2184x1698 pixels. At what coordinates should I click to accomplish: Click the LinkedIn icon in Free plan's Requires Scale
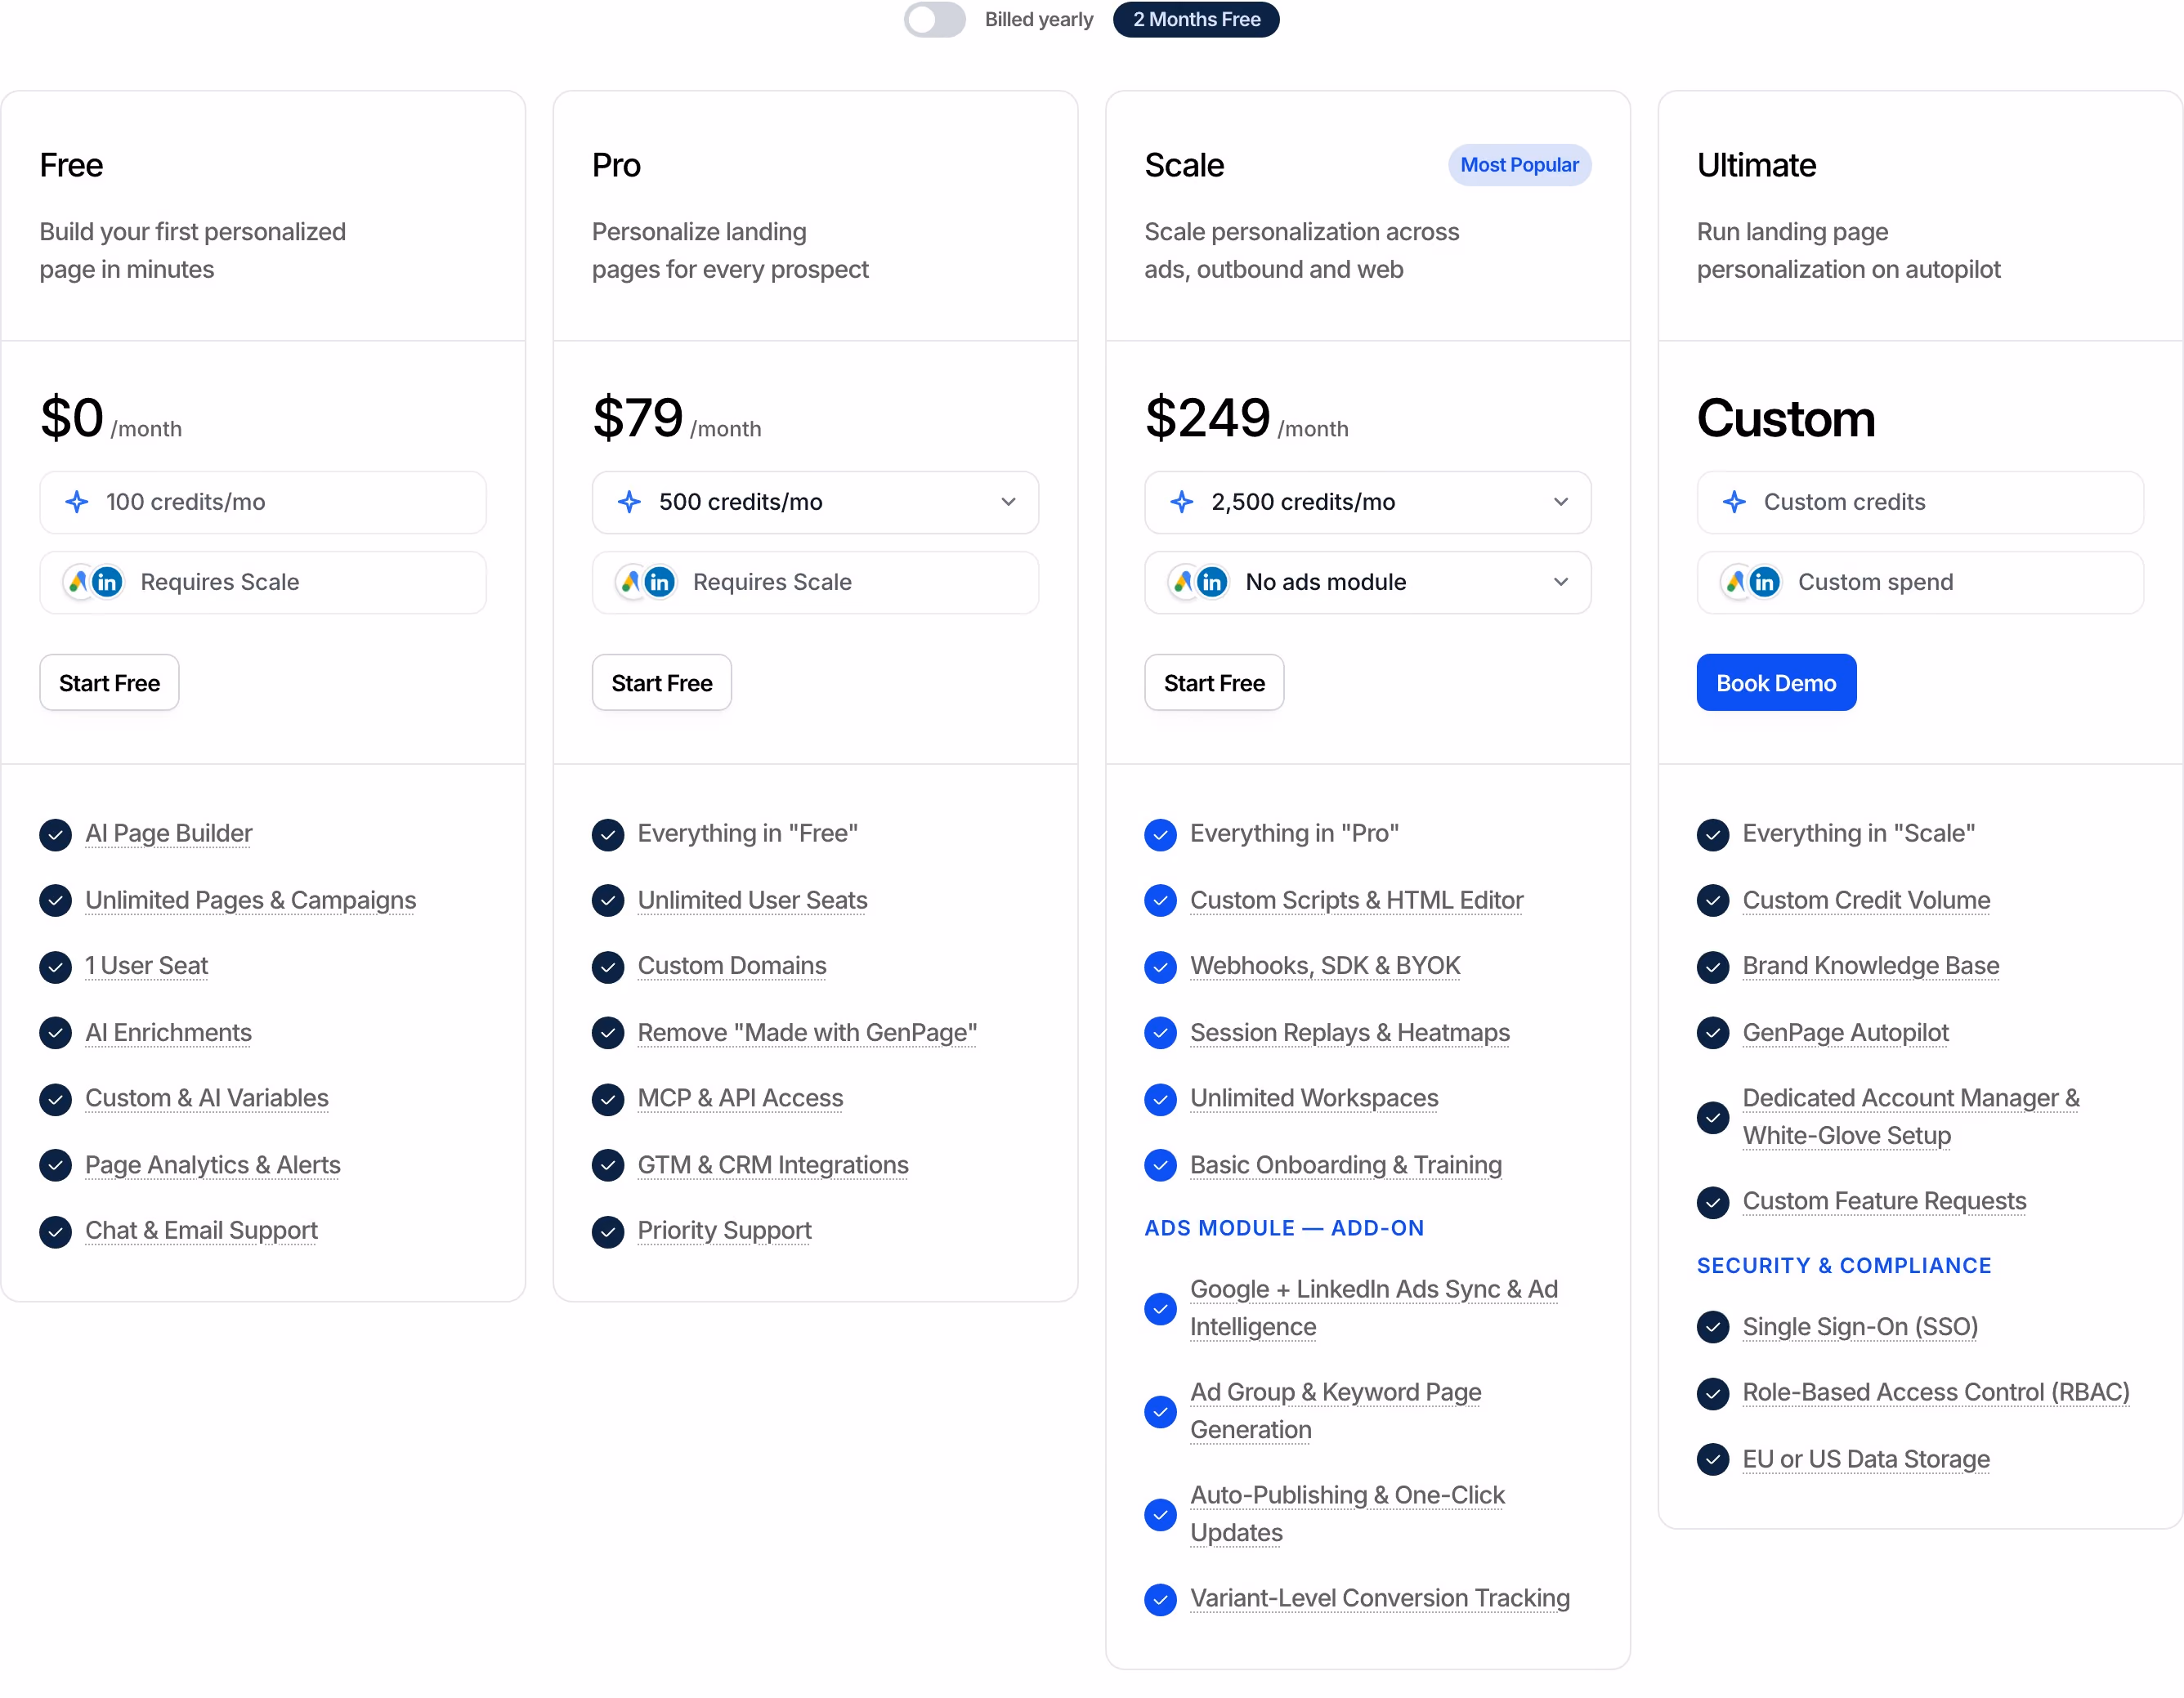[x=107, y=582]
